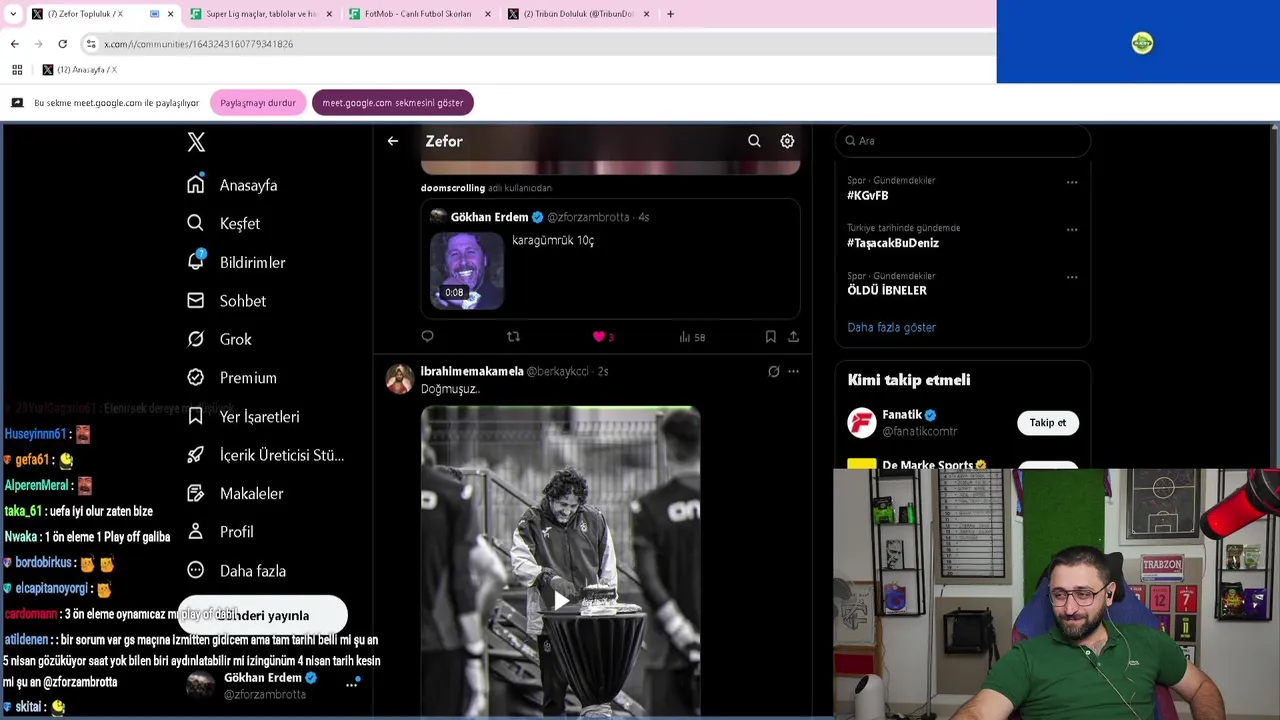Click Grok icon on ibrahimemakamela post

(773, 371)
